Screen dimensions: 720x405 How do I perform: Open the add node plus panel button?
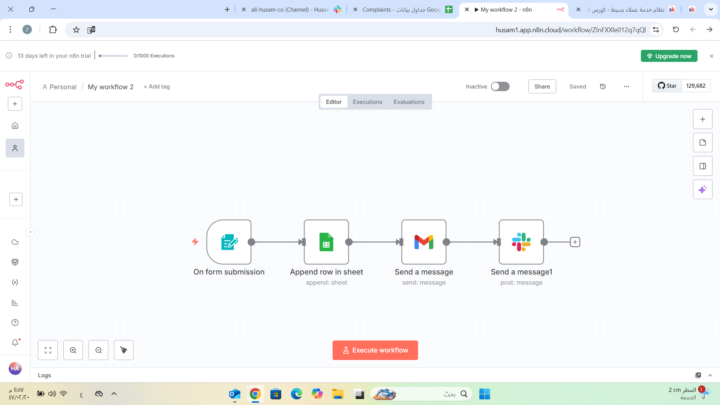click(703, 119)
